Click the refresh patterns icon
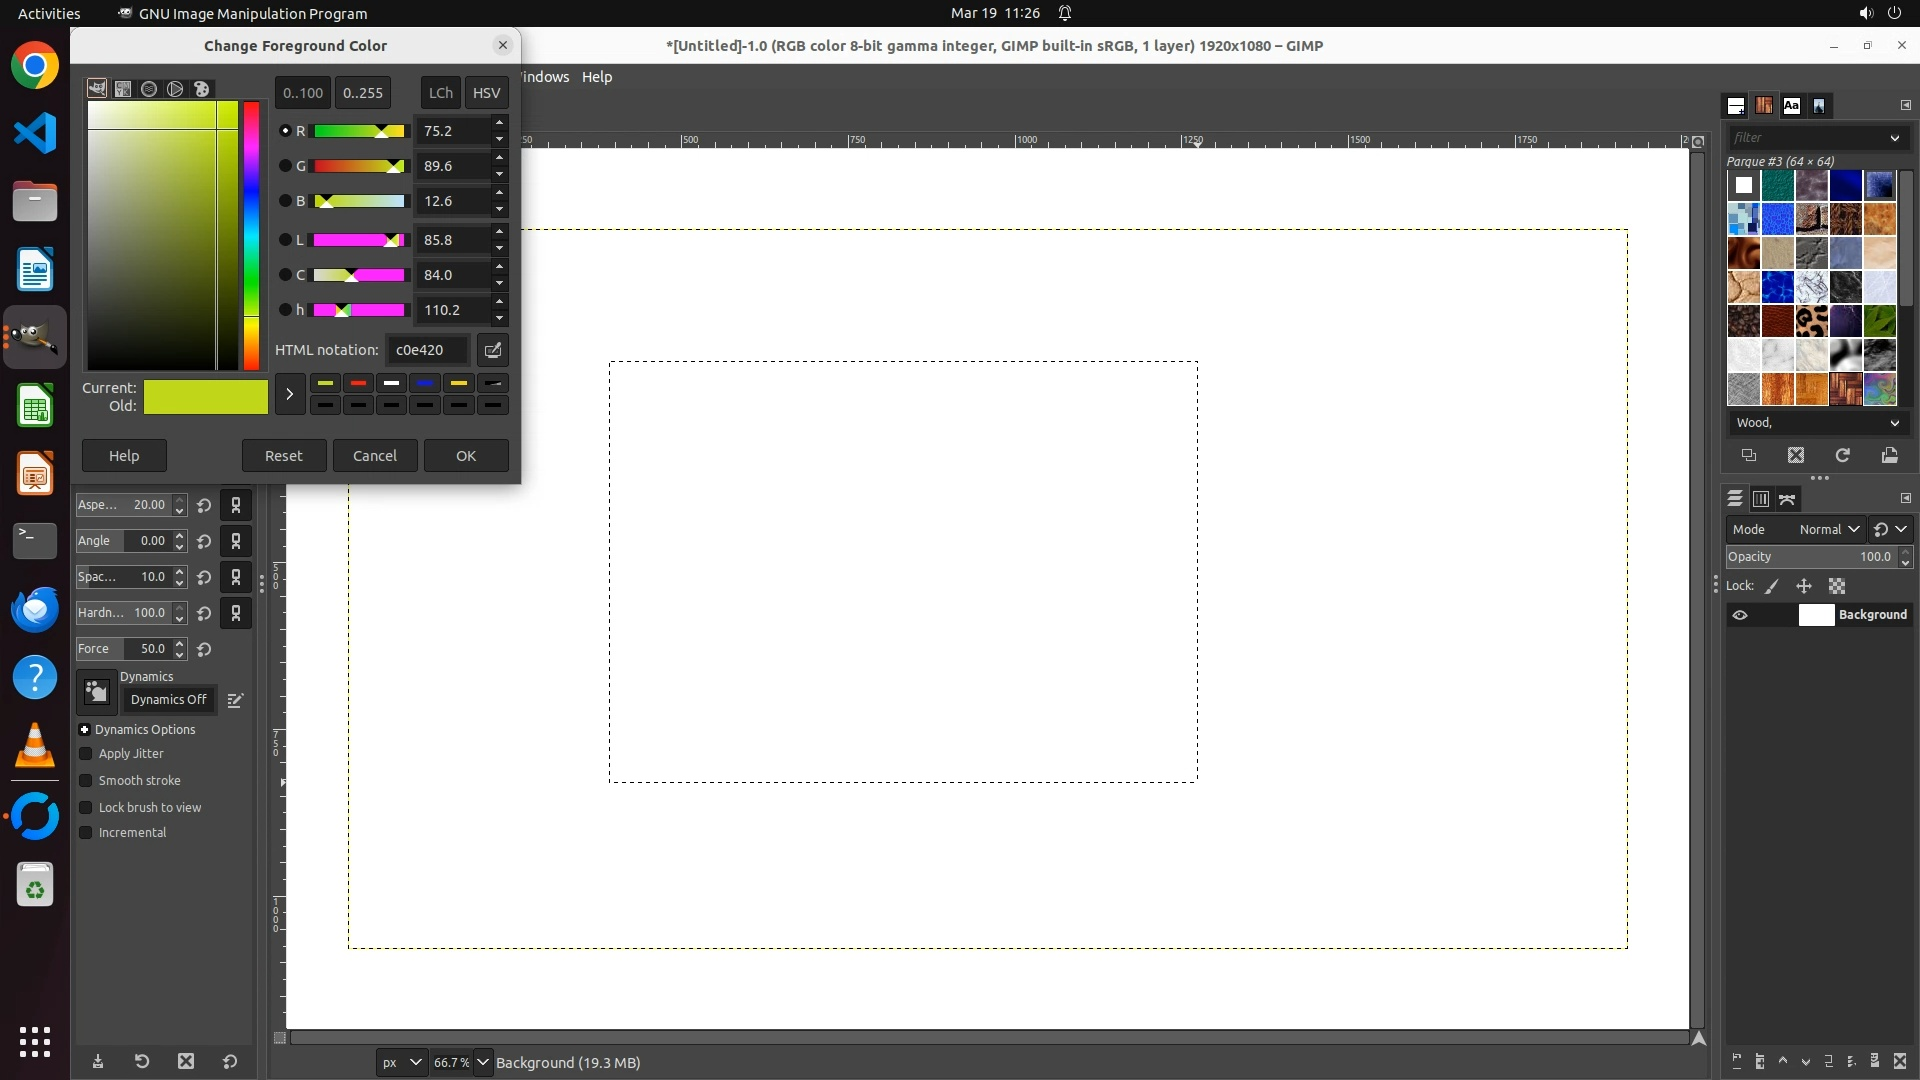 click(x=1842, y=455)
